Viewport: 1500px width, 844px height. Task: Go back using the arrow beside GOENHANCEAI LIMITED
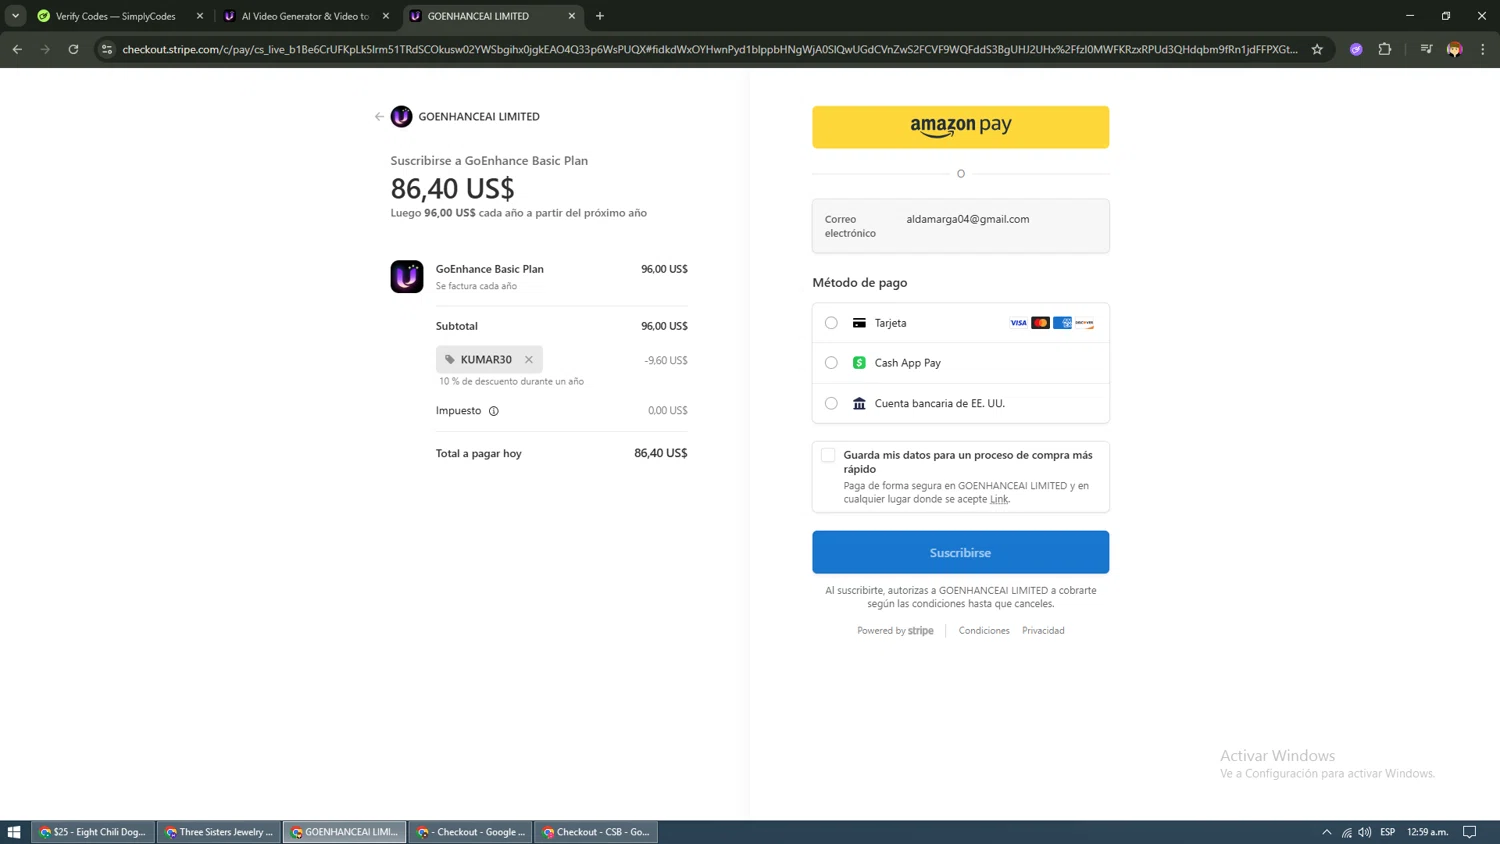[379, 117]
